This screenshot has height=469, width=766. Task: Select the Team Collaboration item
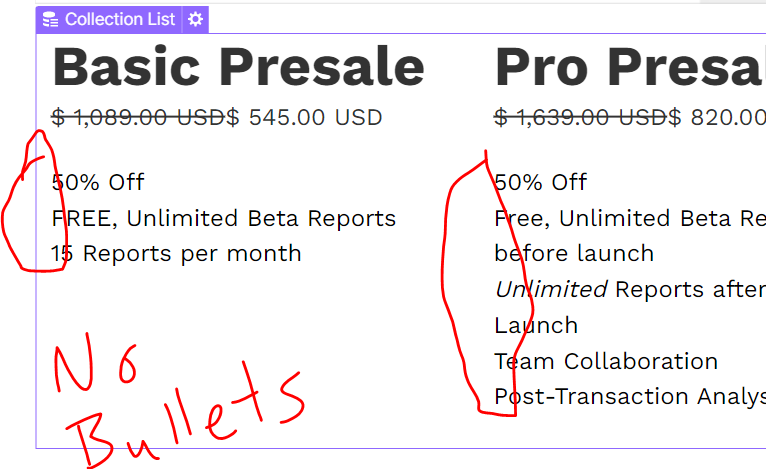click(x=606, y=361)
